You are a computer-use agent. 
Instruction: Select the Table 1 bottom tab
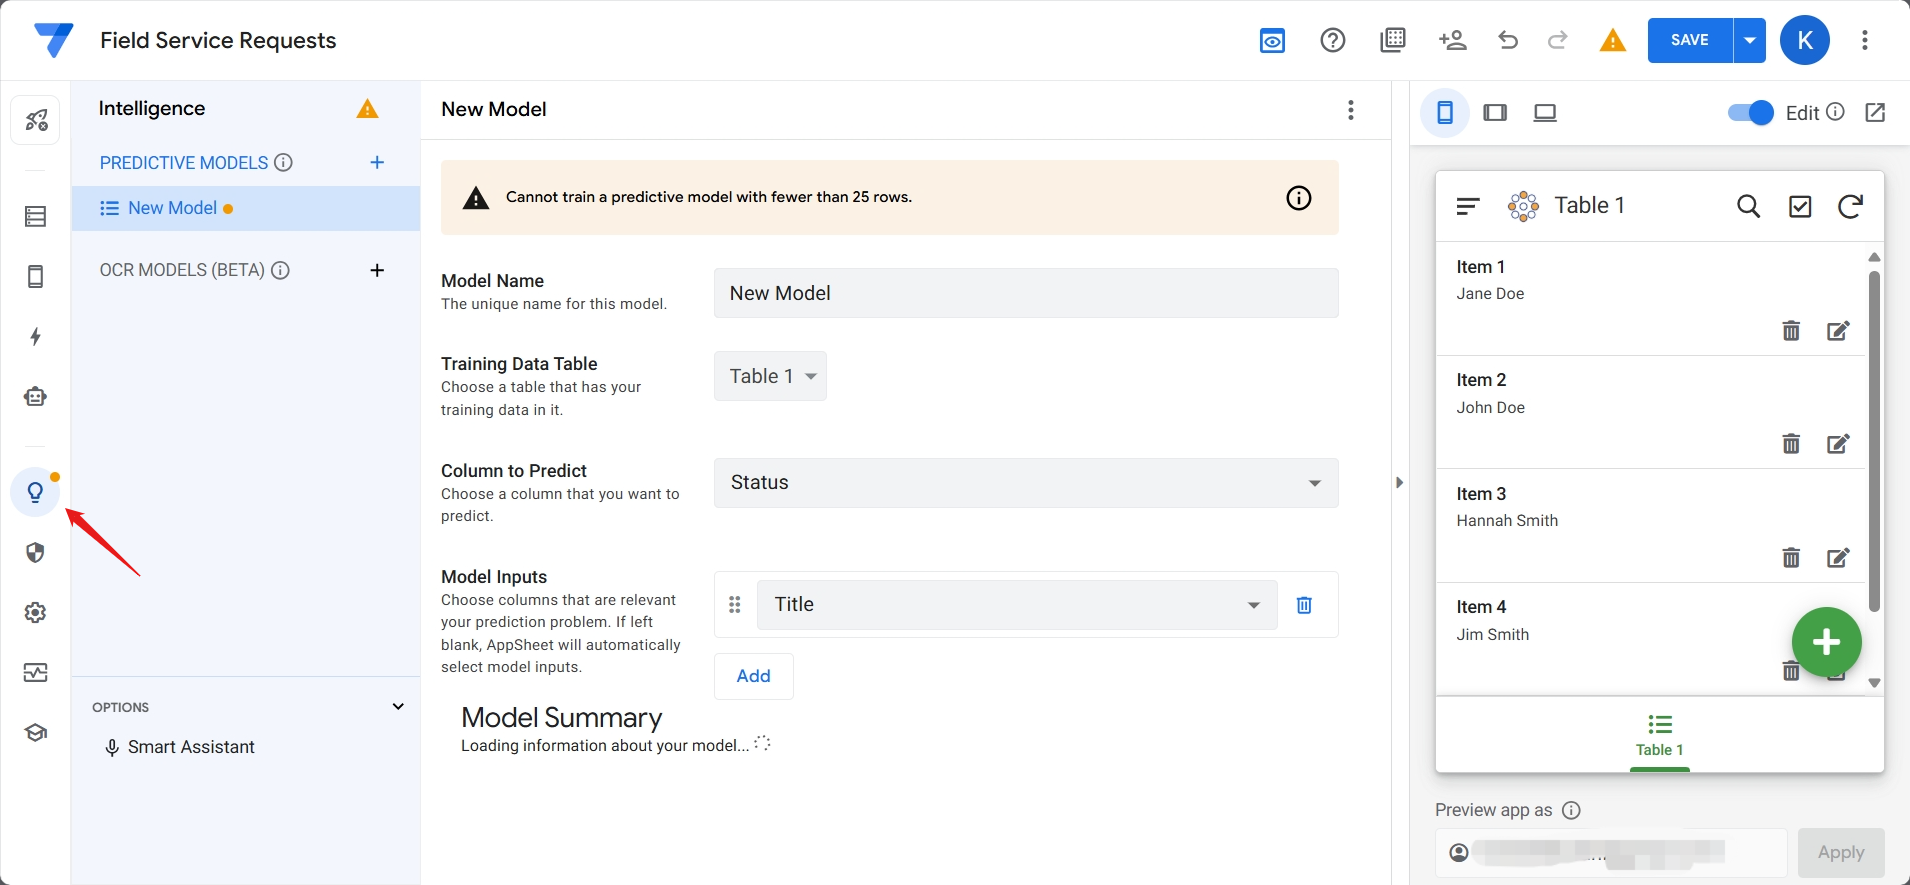tap(1659, 735)
